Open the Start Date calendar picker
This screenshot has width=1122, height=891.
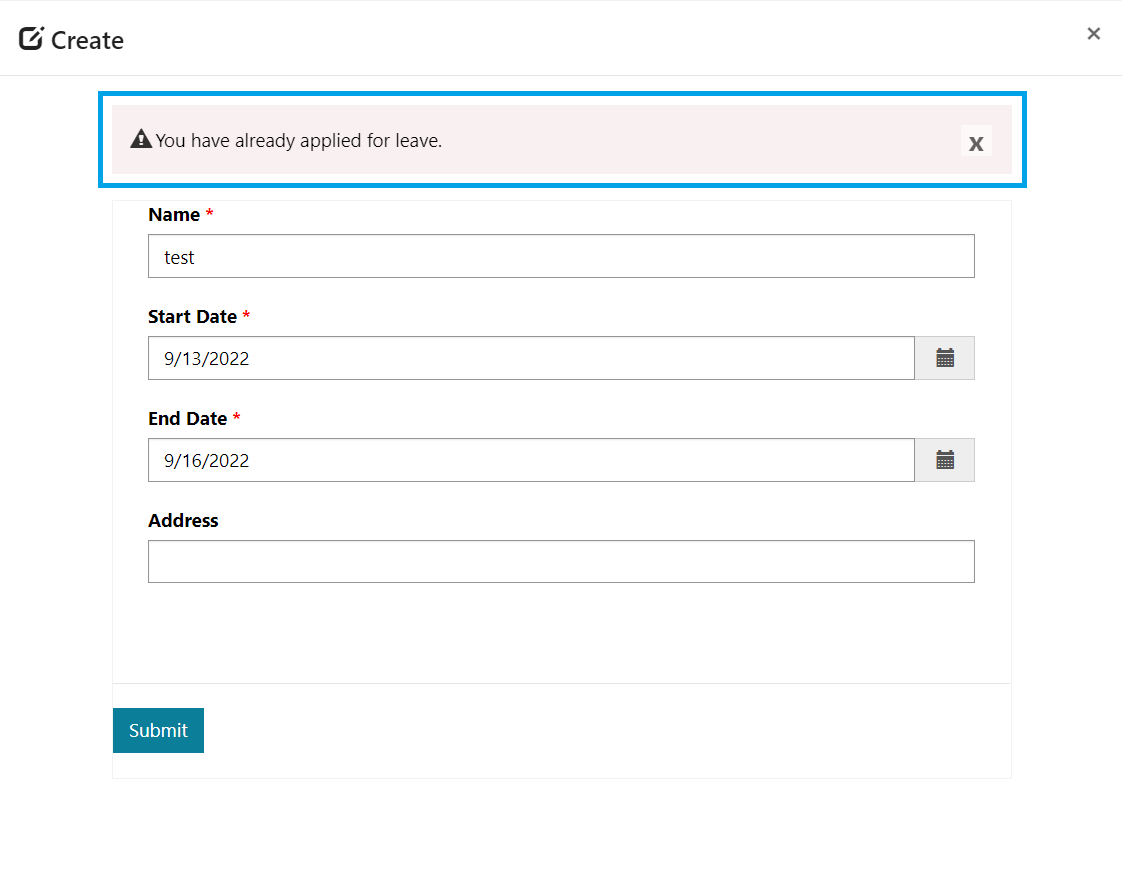(944, 358)
